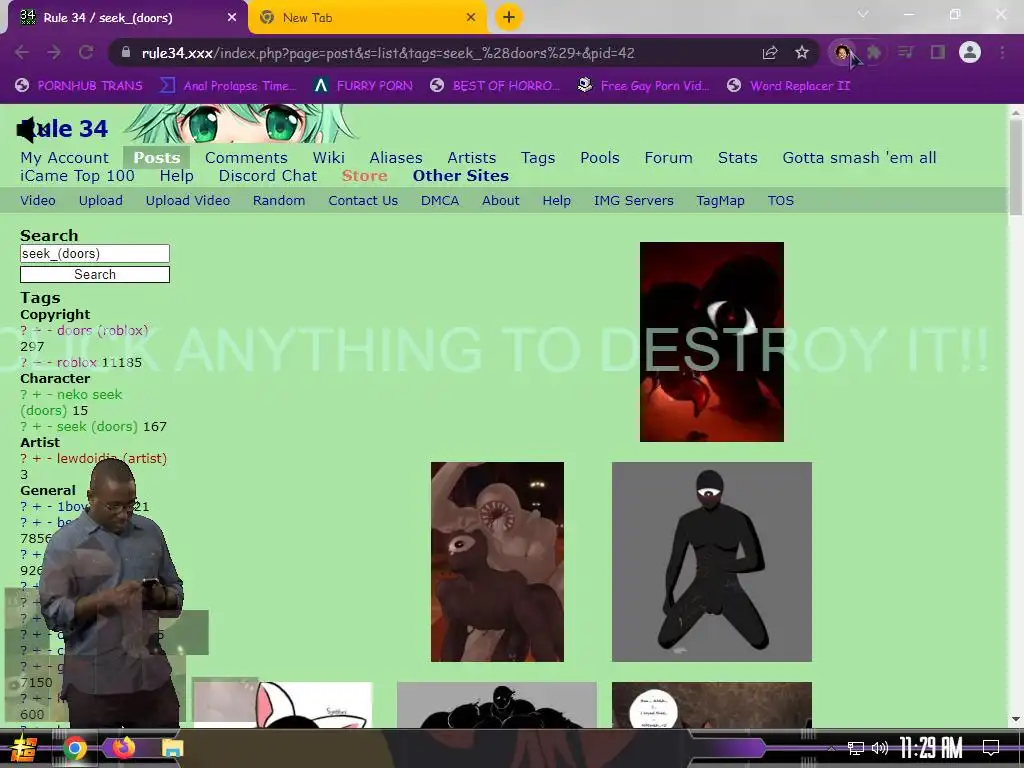Open Gotta smash 'em all link

859,157
